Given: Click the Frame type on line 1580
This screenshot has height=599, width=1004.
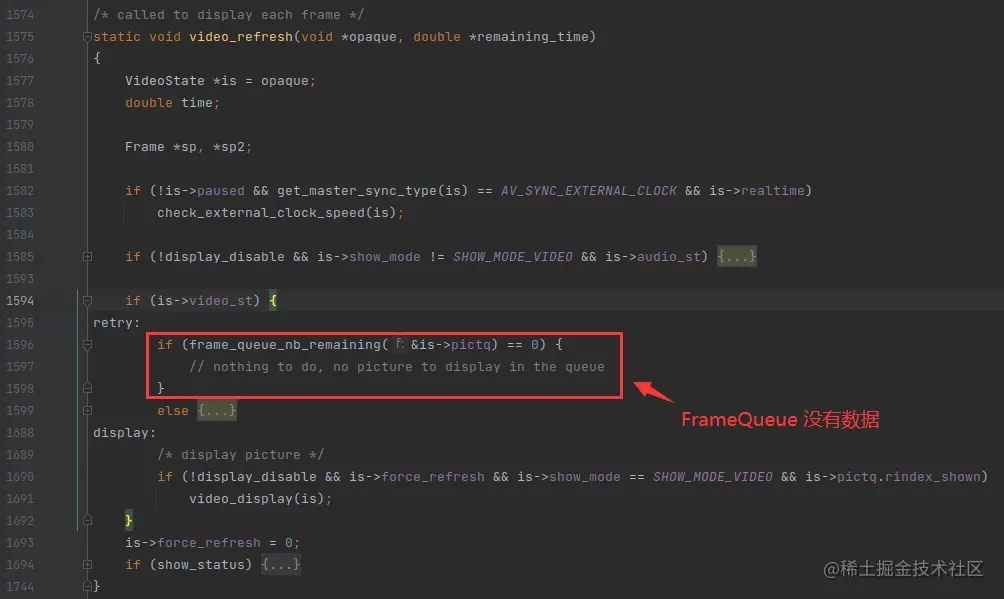Looking at the screenshot, I should coord(145,147).
